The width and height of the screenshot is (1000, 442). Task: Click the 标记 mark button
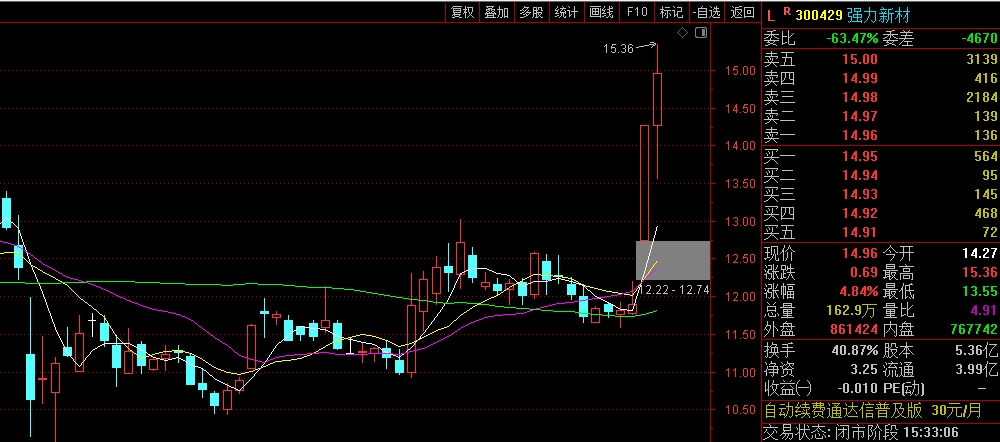[x=671, y=12]
